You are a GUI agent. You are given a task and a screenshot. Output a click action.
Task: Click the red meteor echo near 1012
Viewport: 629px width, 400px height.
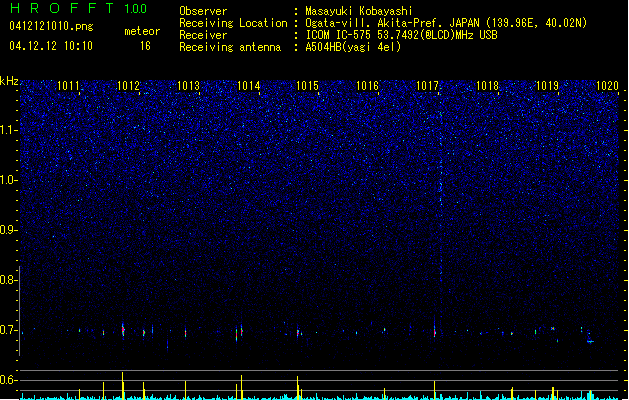pos(123,331)
